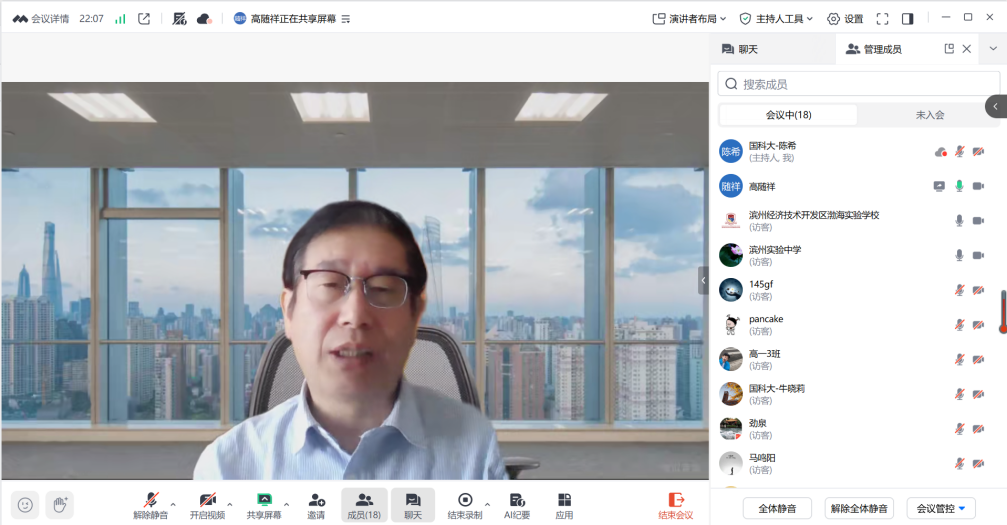The height and width of the screenshot is (525, 1007).
Task: Enter full screen mode icon
Action: (882, 18)
